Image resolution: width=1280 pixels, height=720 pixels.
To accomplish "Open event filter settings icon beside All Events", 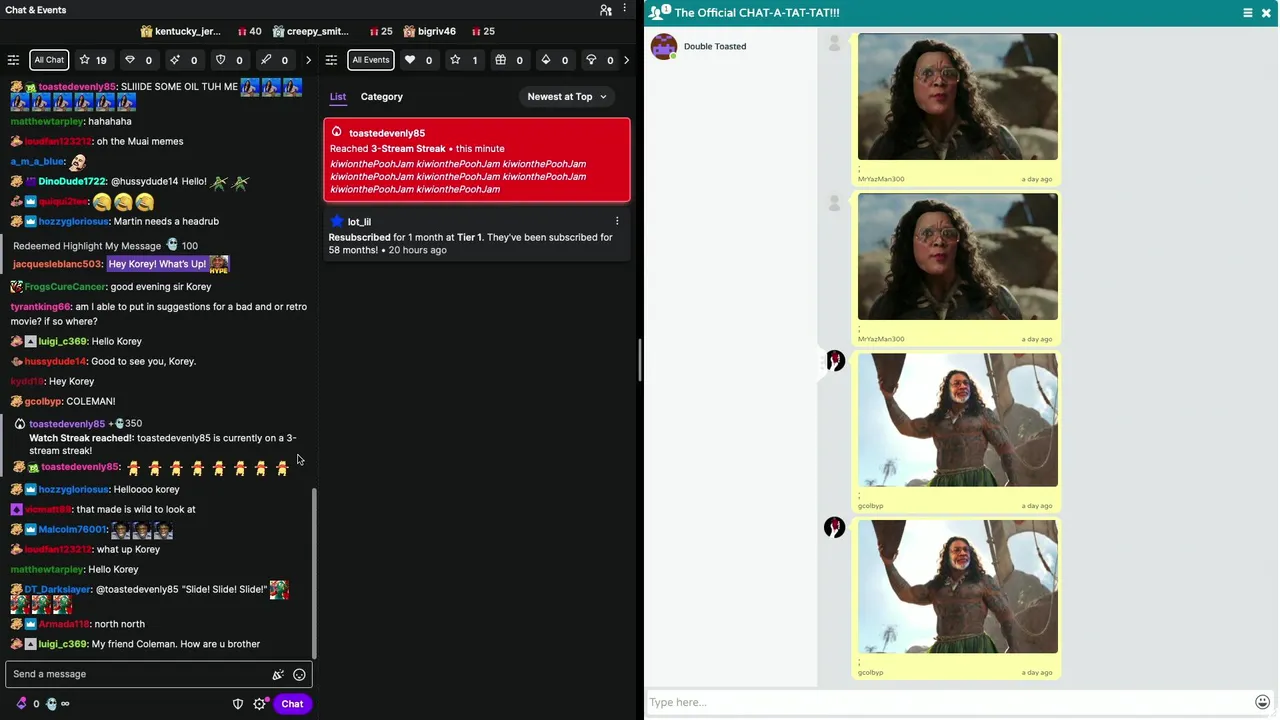I will click(331, 60).
